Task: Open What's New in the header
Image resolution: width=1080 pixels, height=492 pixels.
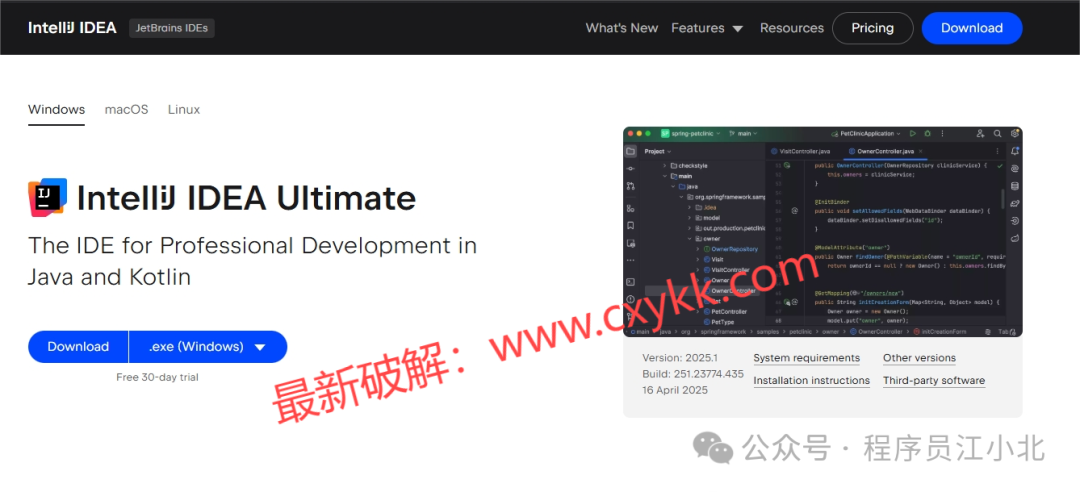Action: tap(622, 28)
